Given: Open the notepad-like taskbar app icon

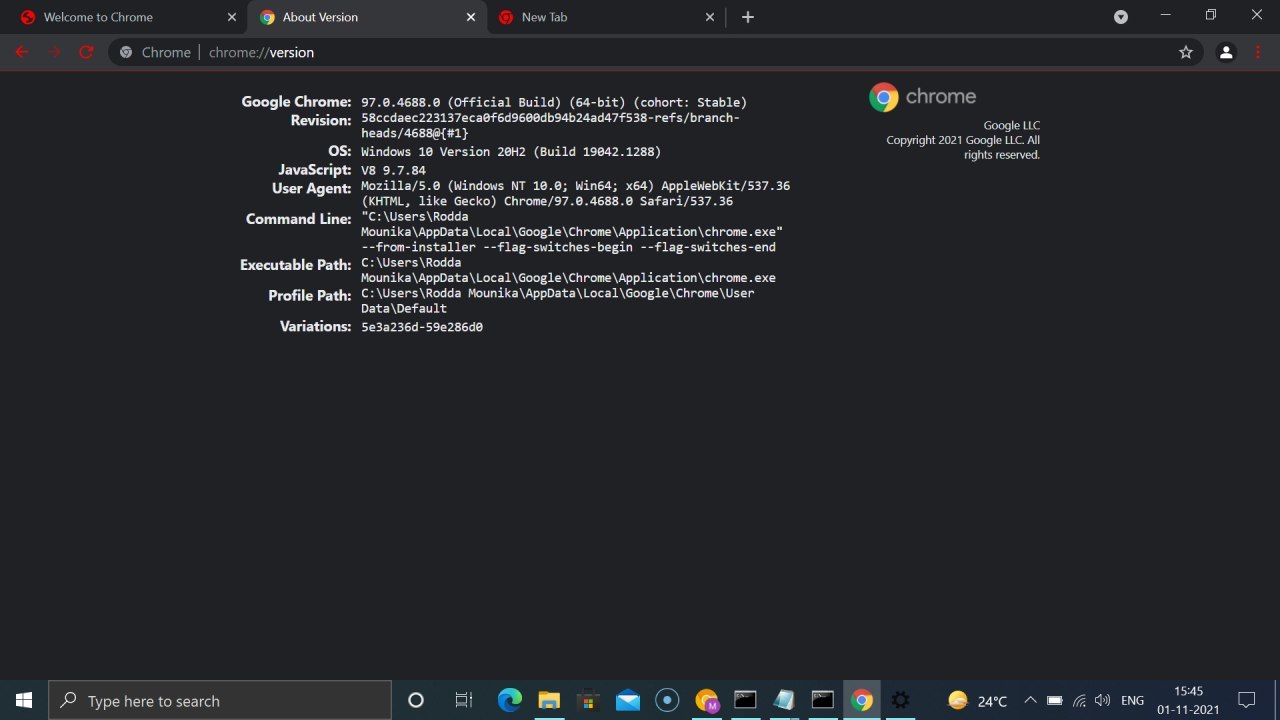Looking at the screenshot, I should pyautogui.click(x=784, y=700).
